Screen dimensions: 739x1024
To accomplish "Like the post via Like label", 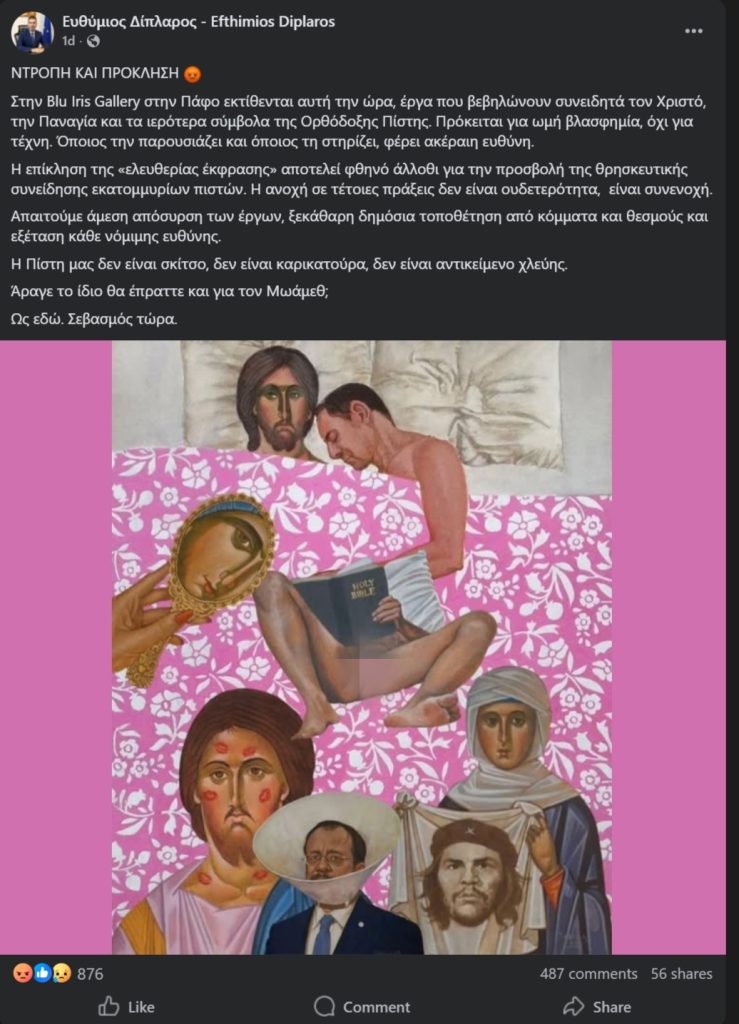I will coord(141,1007).
